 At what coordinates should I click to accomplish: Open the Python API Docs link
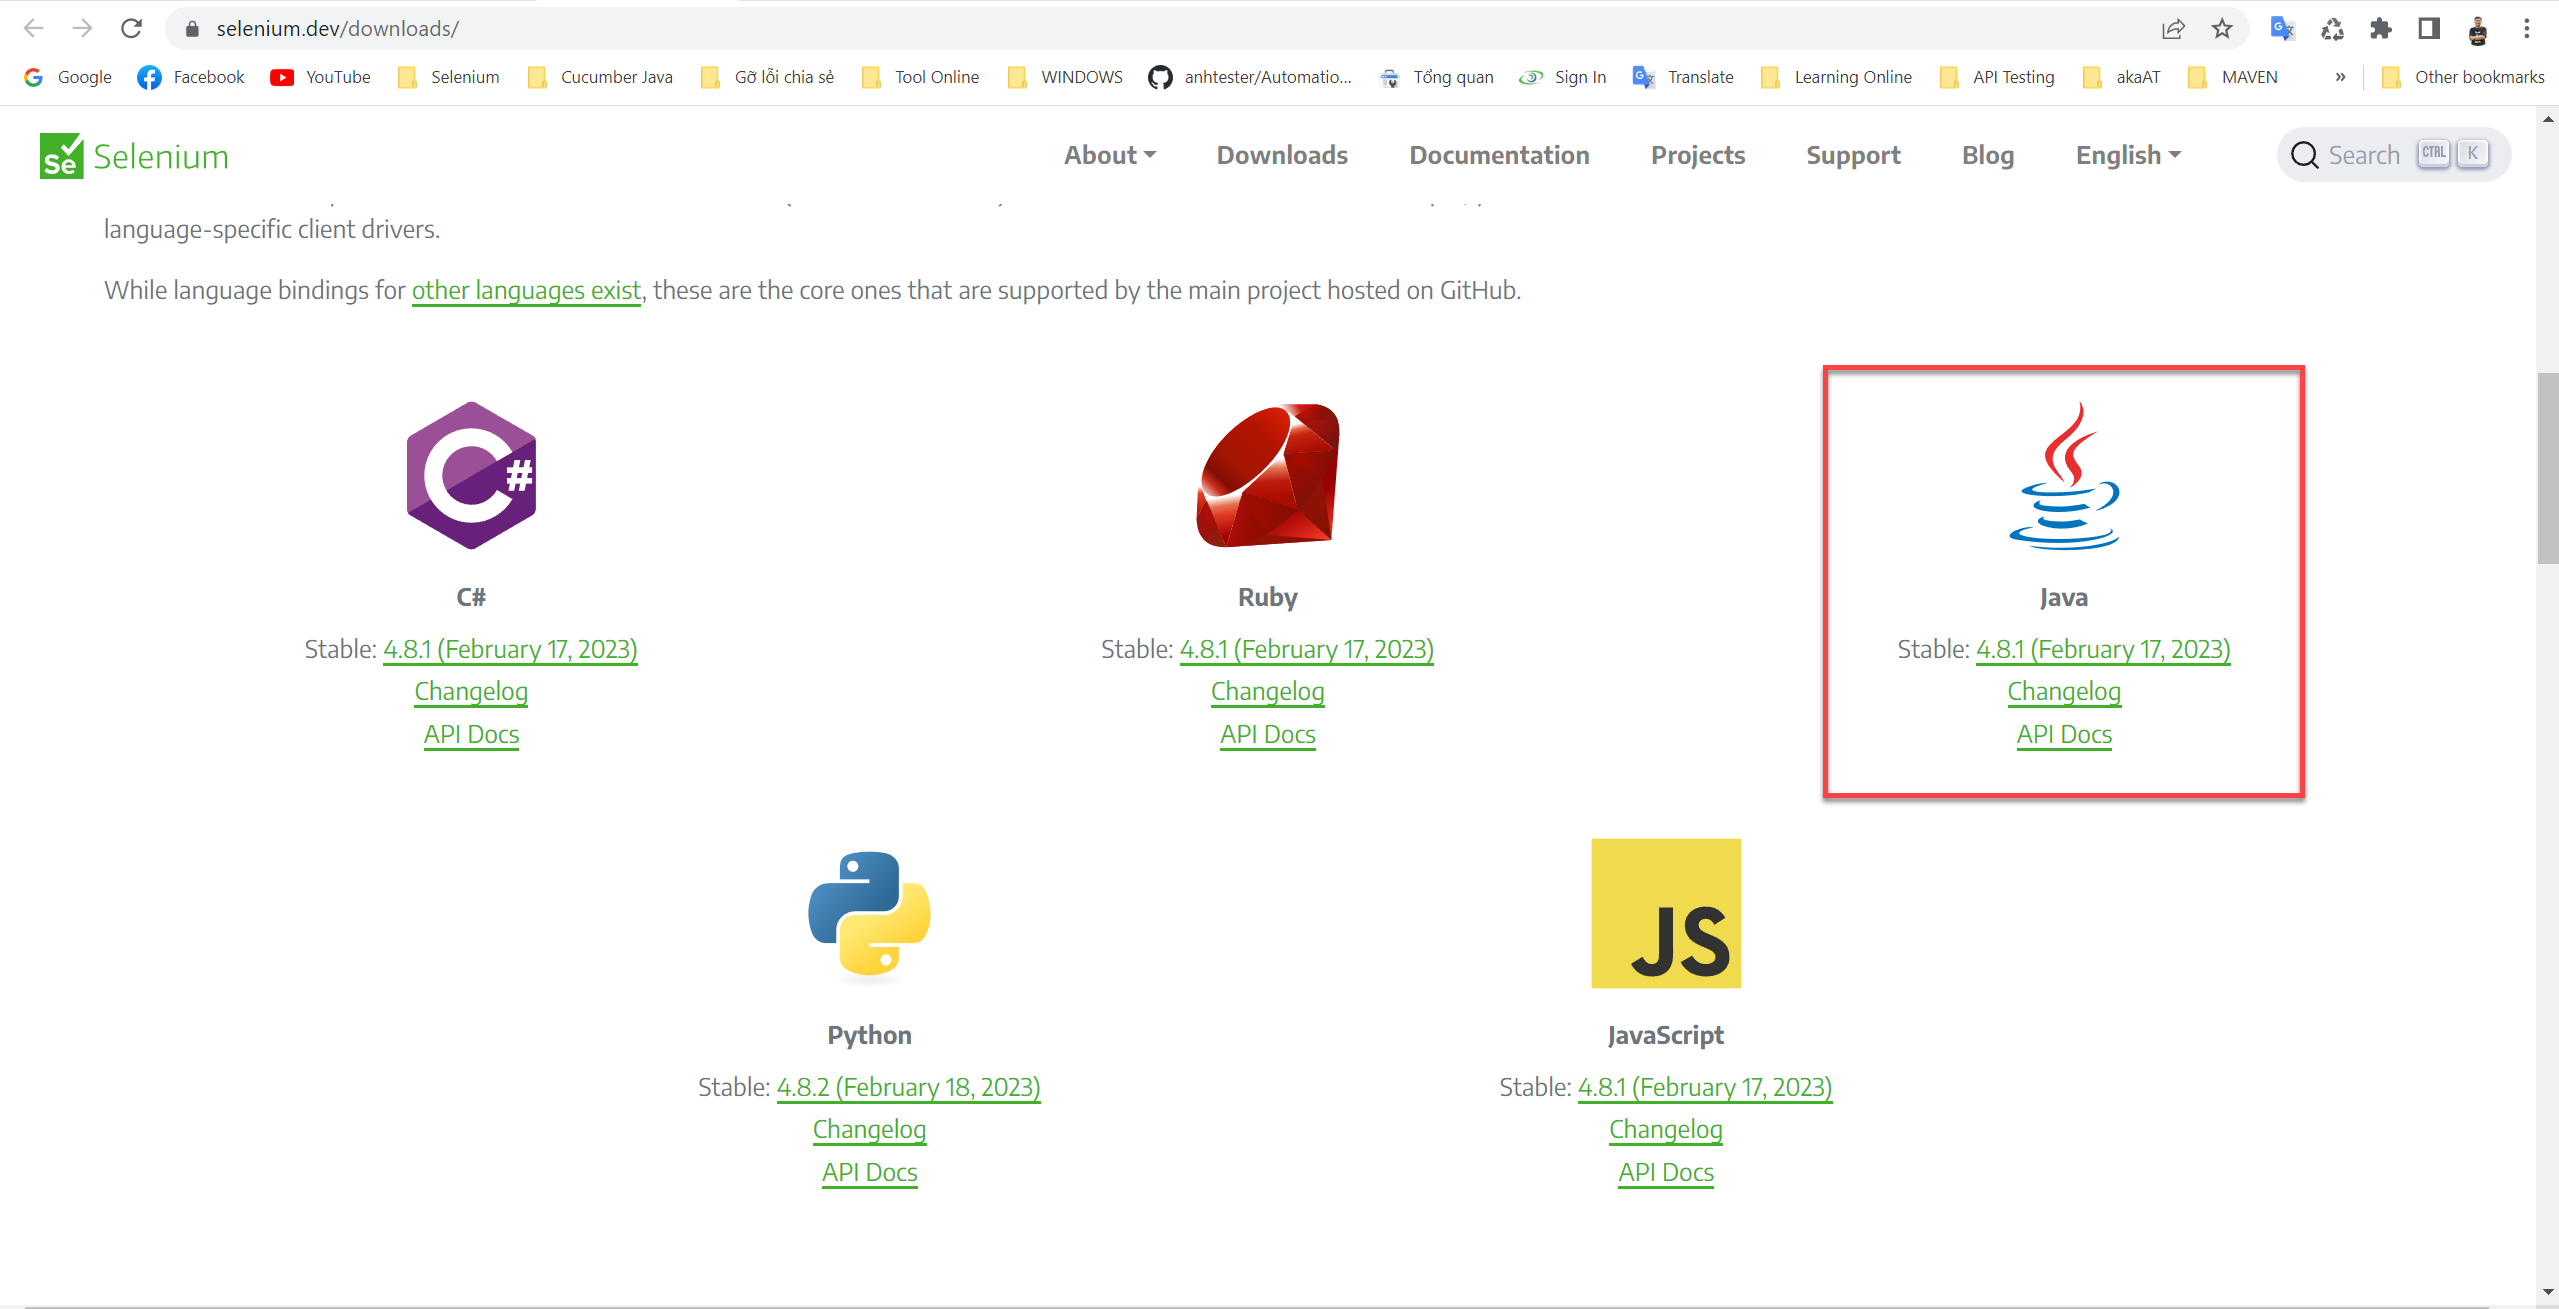click(x=869, y=1172)
